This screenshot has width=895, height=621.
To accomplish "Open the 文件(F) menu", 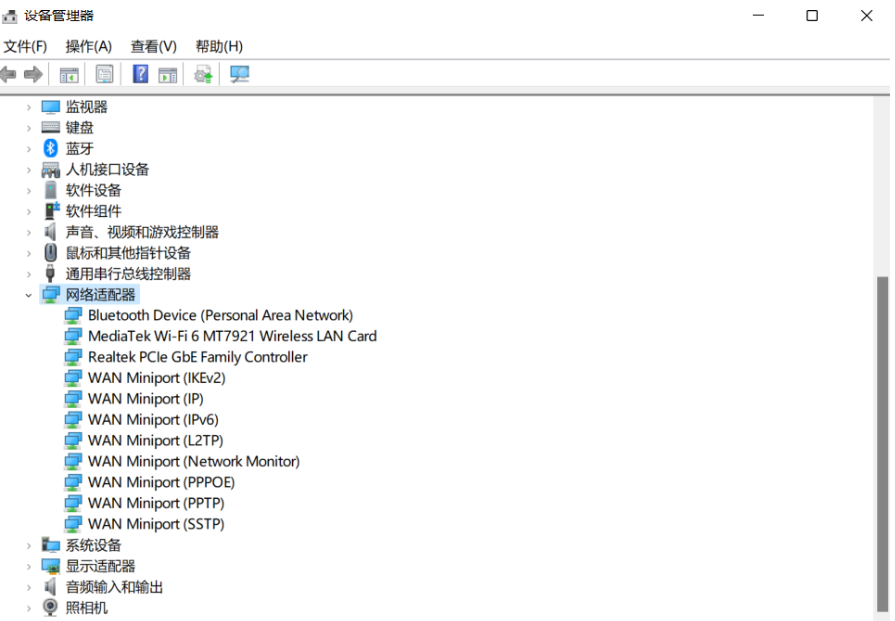I will (x=25, y=46).
